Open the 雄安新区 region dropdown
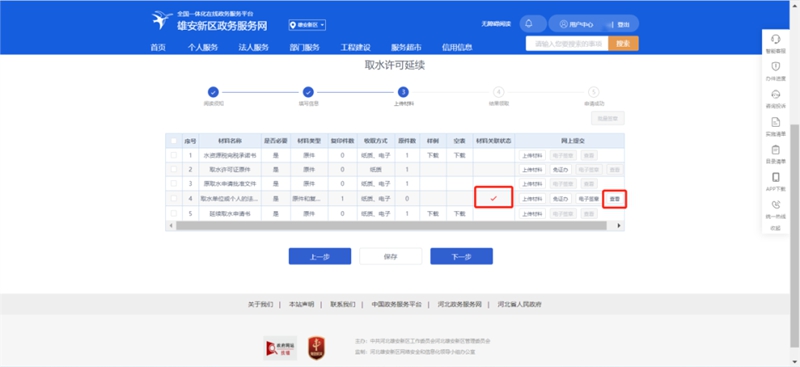This screenshot has height=367, width=800. 307,25
